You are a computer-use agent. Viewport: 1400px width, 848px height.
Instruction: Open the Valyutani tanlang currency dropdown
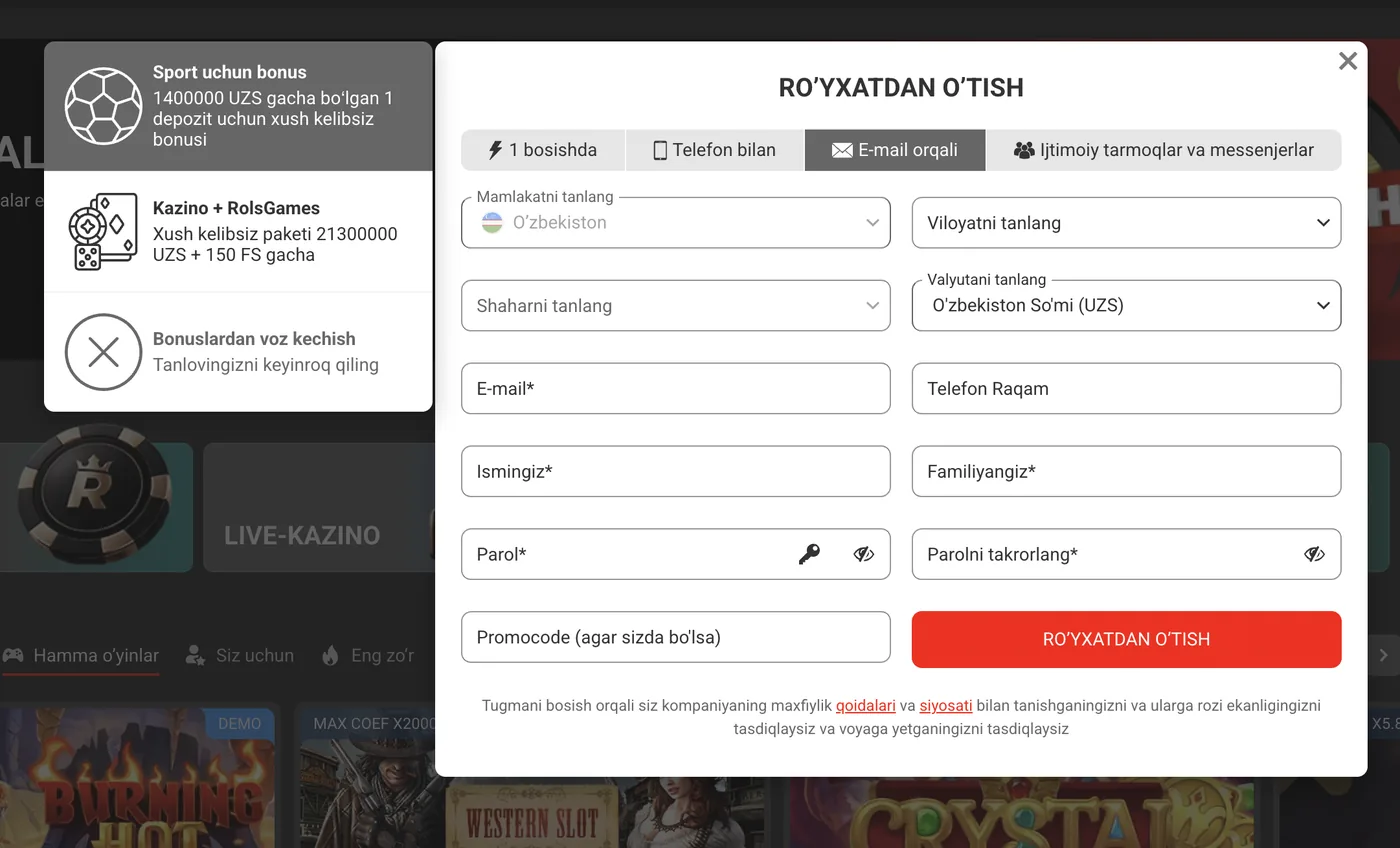coord(1126,306)
